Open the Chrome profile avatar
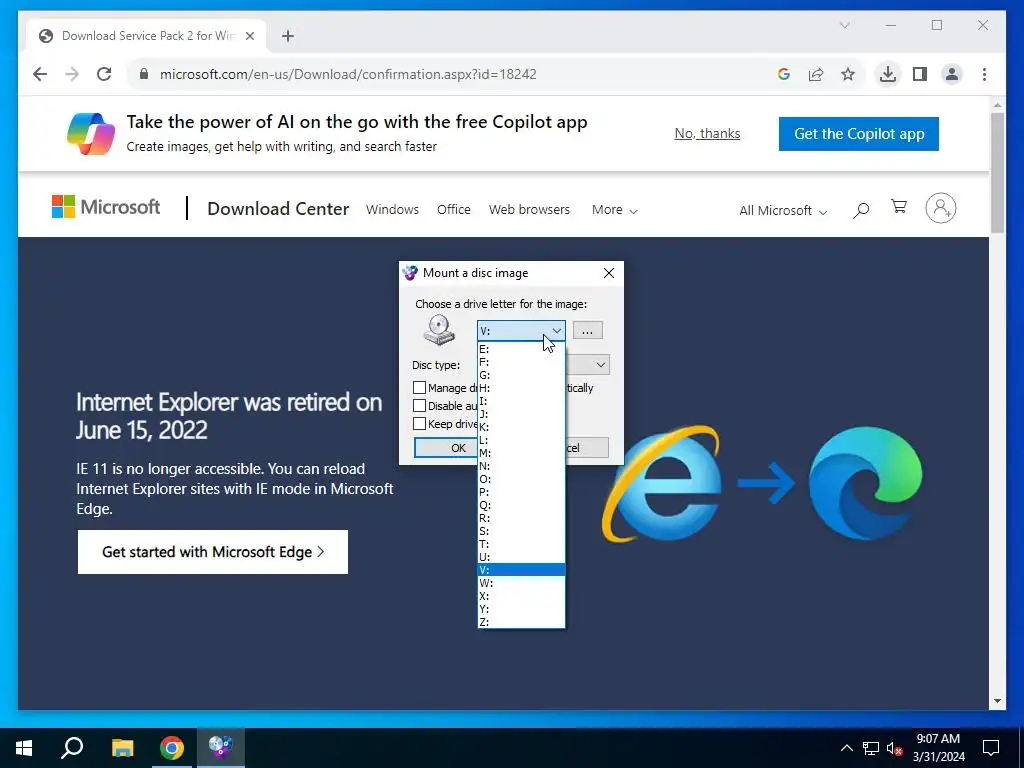Screen dimensions: 1024x768 pyautogui.click(x=952, y=74)
